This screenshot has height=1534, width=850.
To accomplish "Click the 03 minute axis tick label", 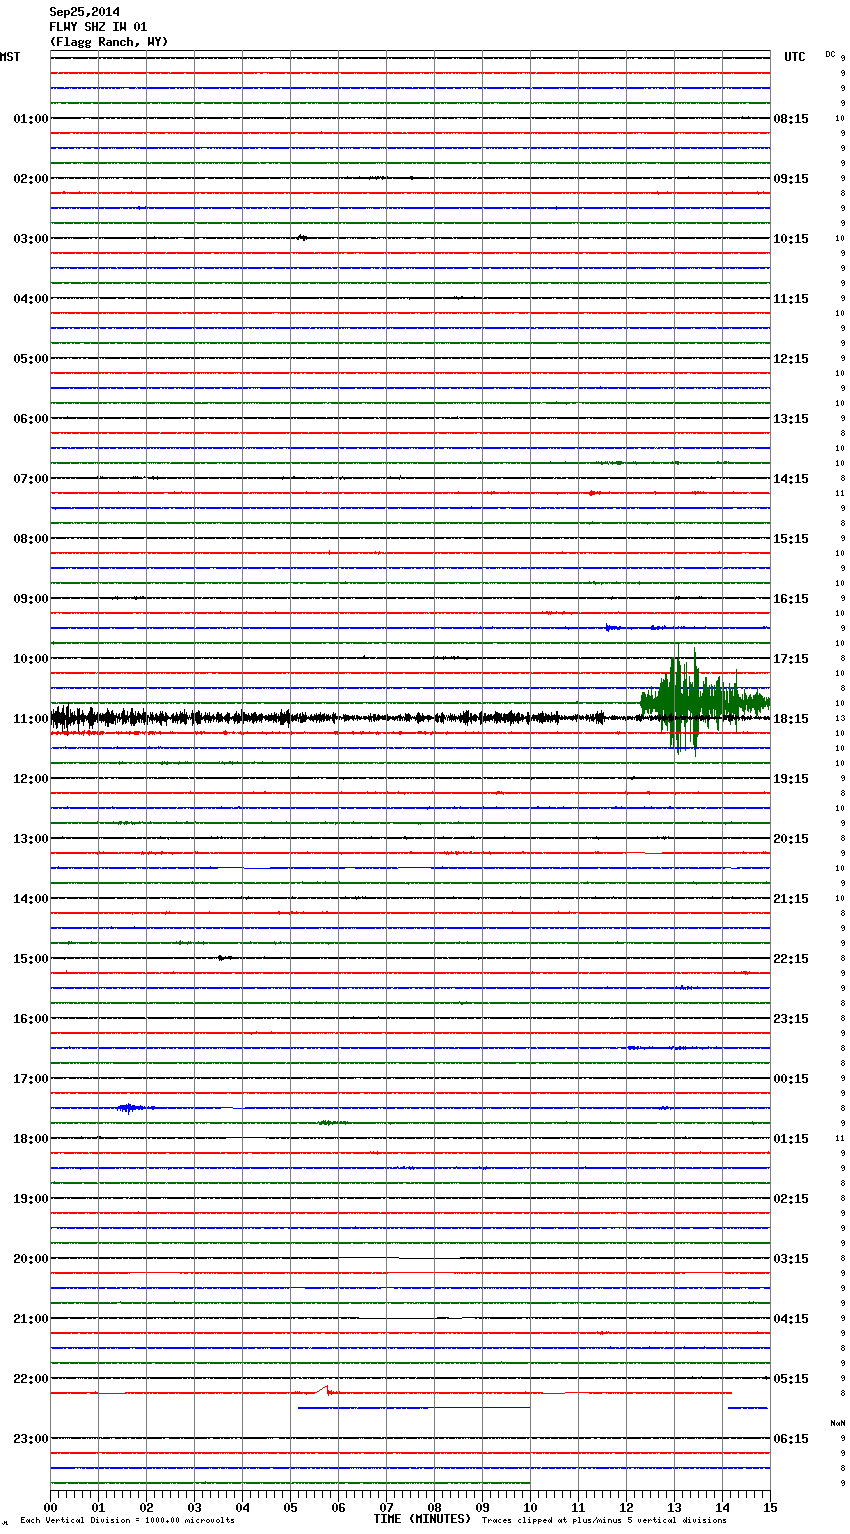I will coord(195,1507).
